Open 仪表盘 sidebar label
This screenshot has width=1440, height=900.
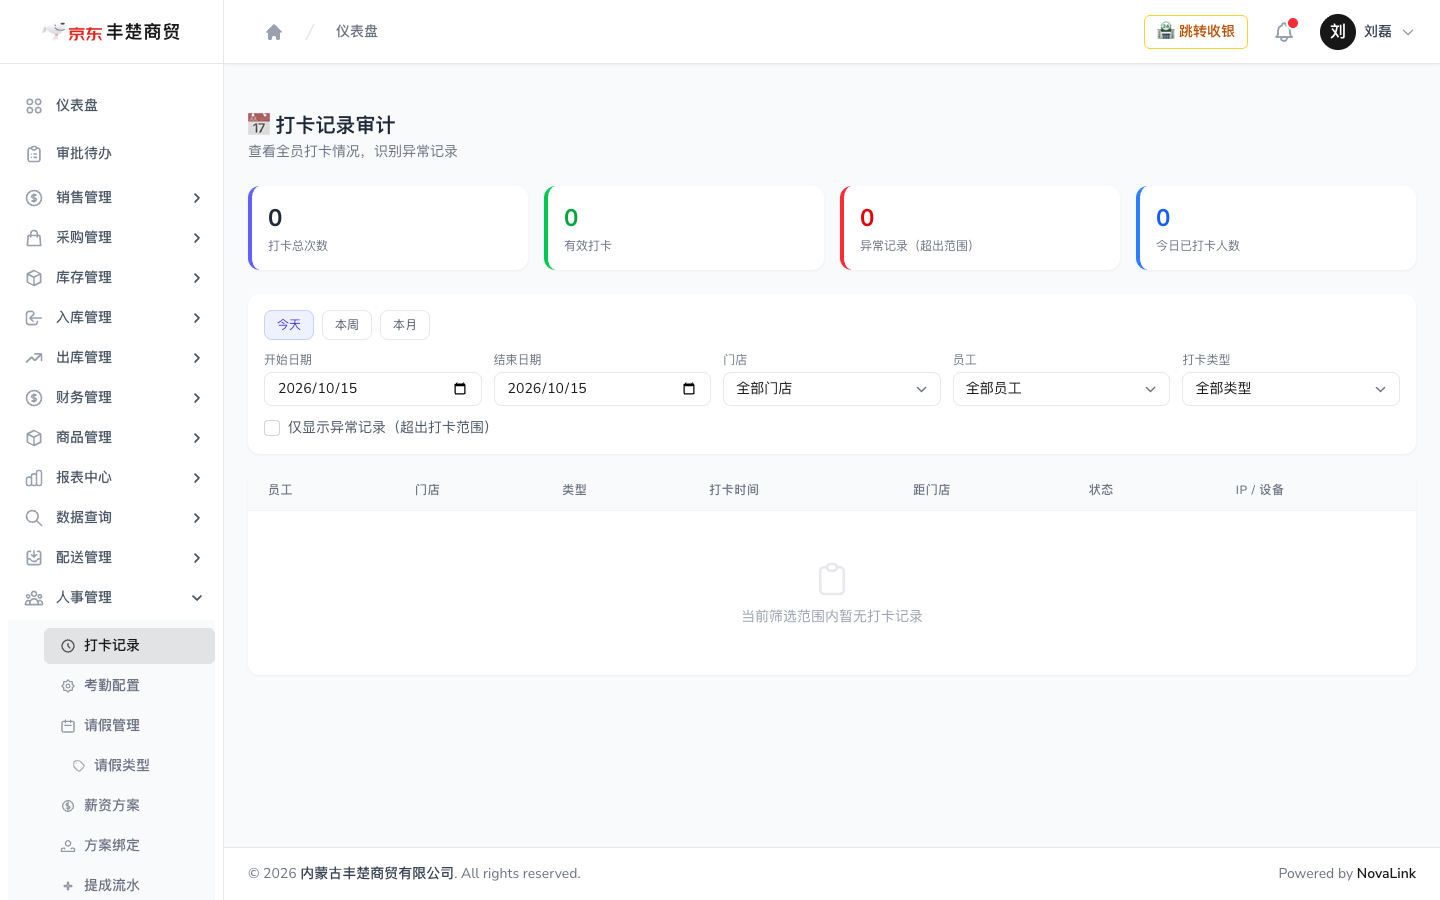[x=77, y=106]
